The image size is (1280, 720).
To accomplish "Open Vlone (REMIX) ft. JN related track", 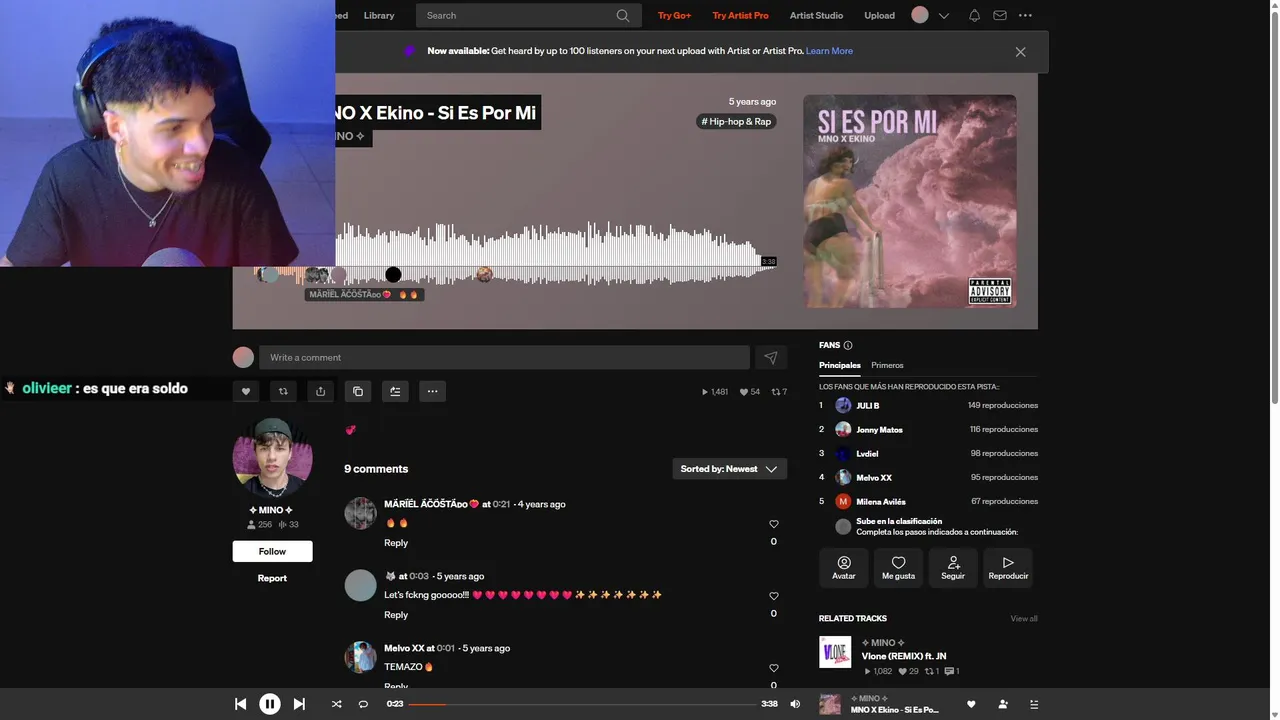I will click(904, 656).
